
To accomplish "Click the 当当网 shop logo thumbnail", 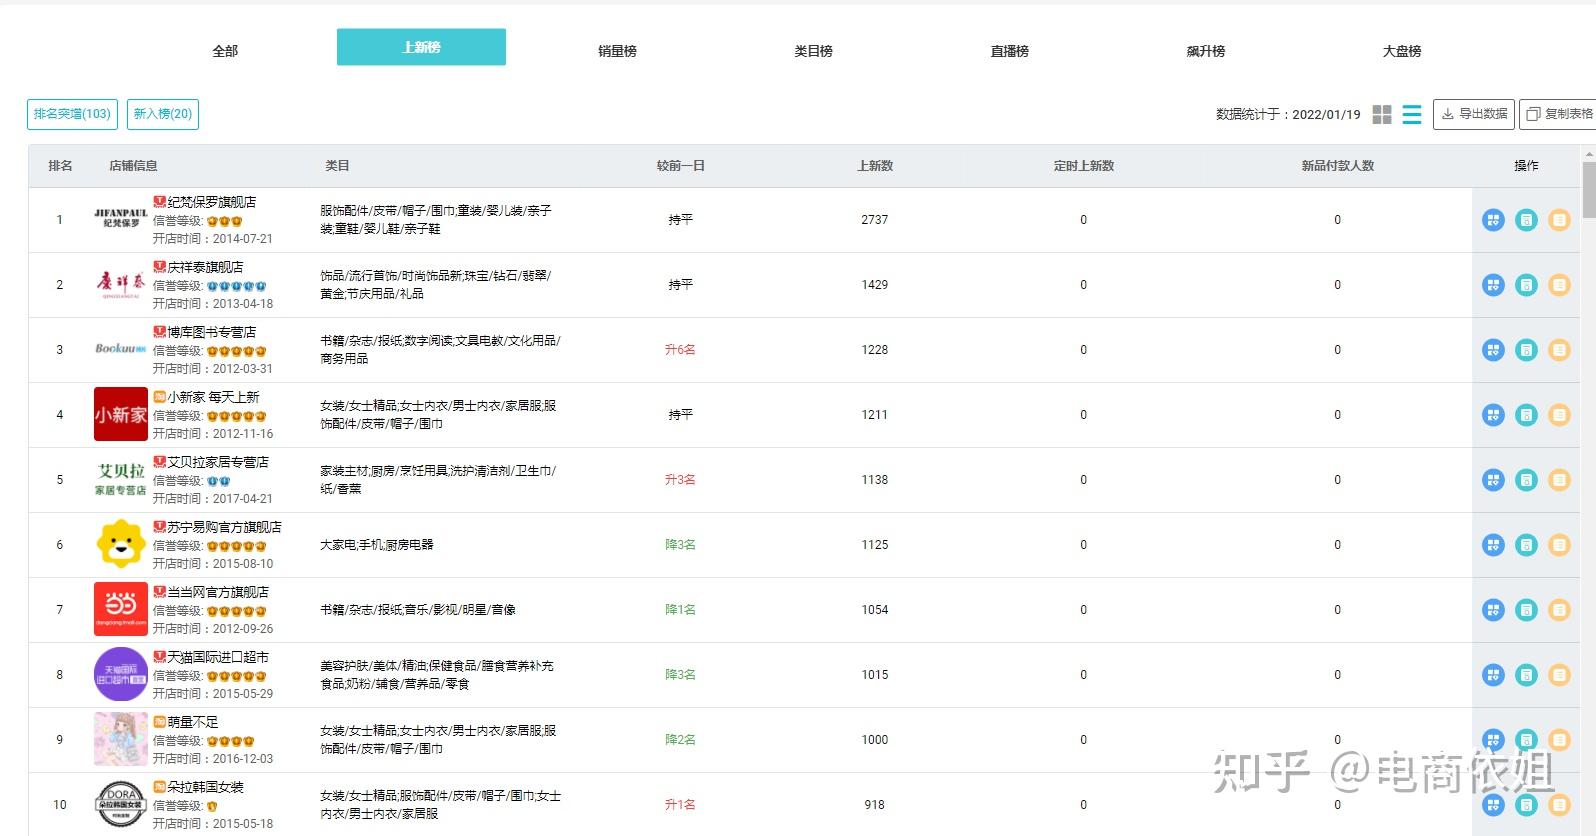I will 120,609.
